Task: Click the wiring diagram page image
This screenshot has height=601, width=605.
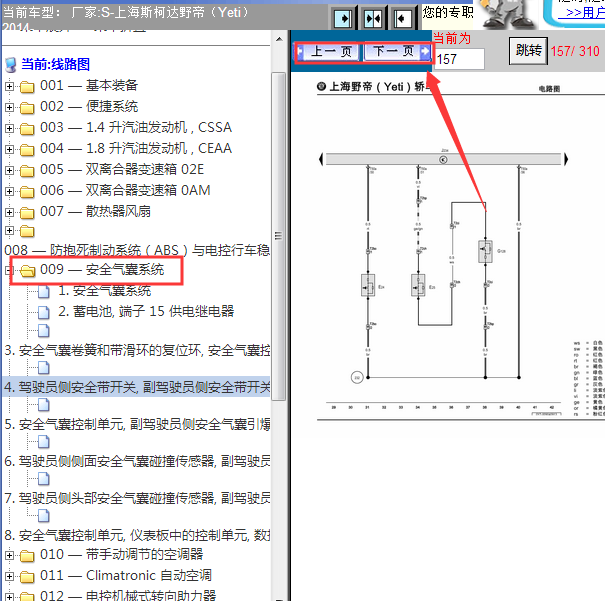Action: (461, 251)
